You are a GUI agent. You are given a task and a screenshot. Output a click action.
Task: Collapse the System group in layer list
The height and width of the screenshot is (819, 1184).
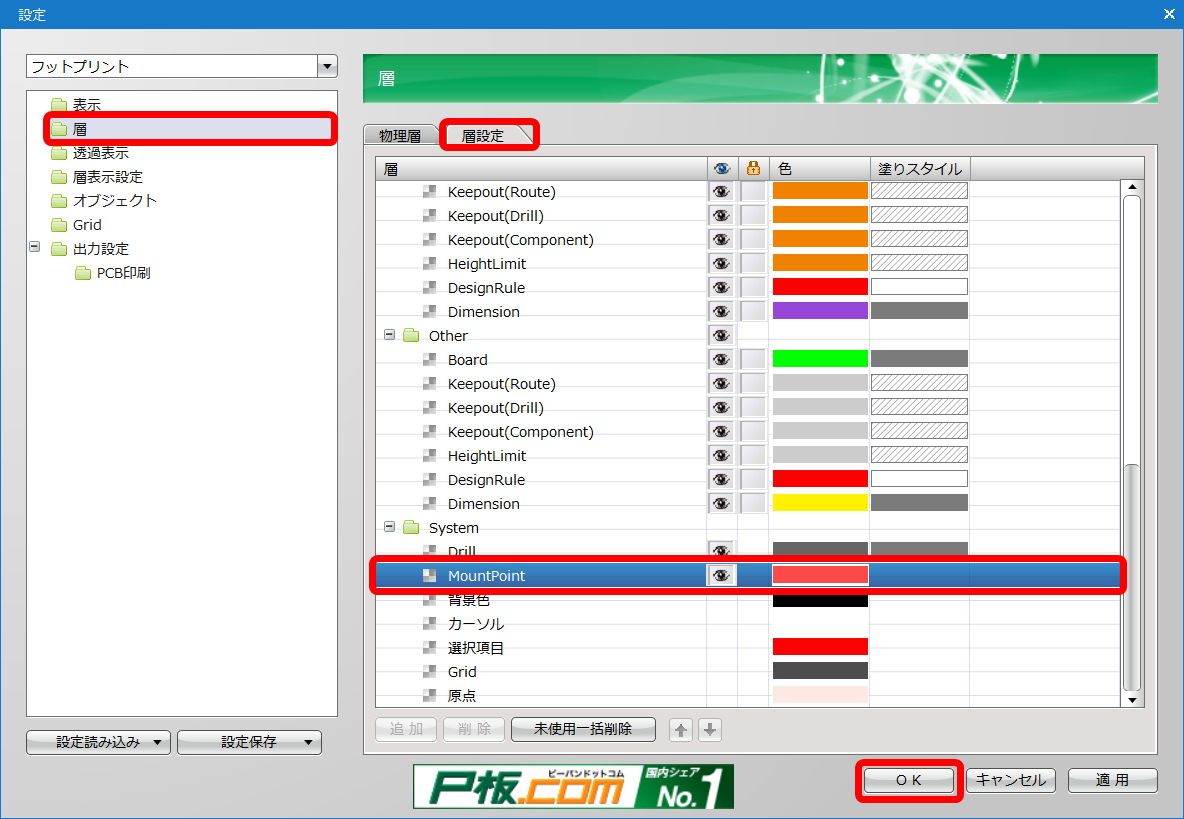pyautogui.click(x=390, y=528)
